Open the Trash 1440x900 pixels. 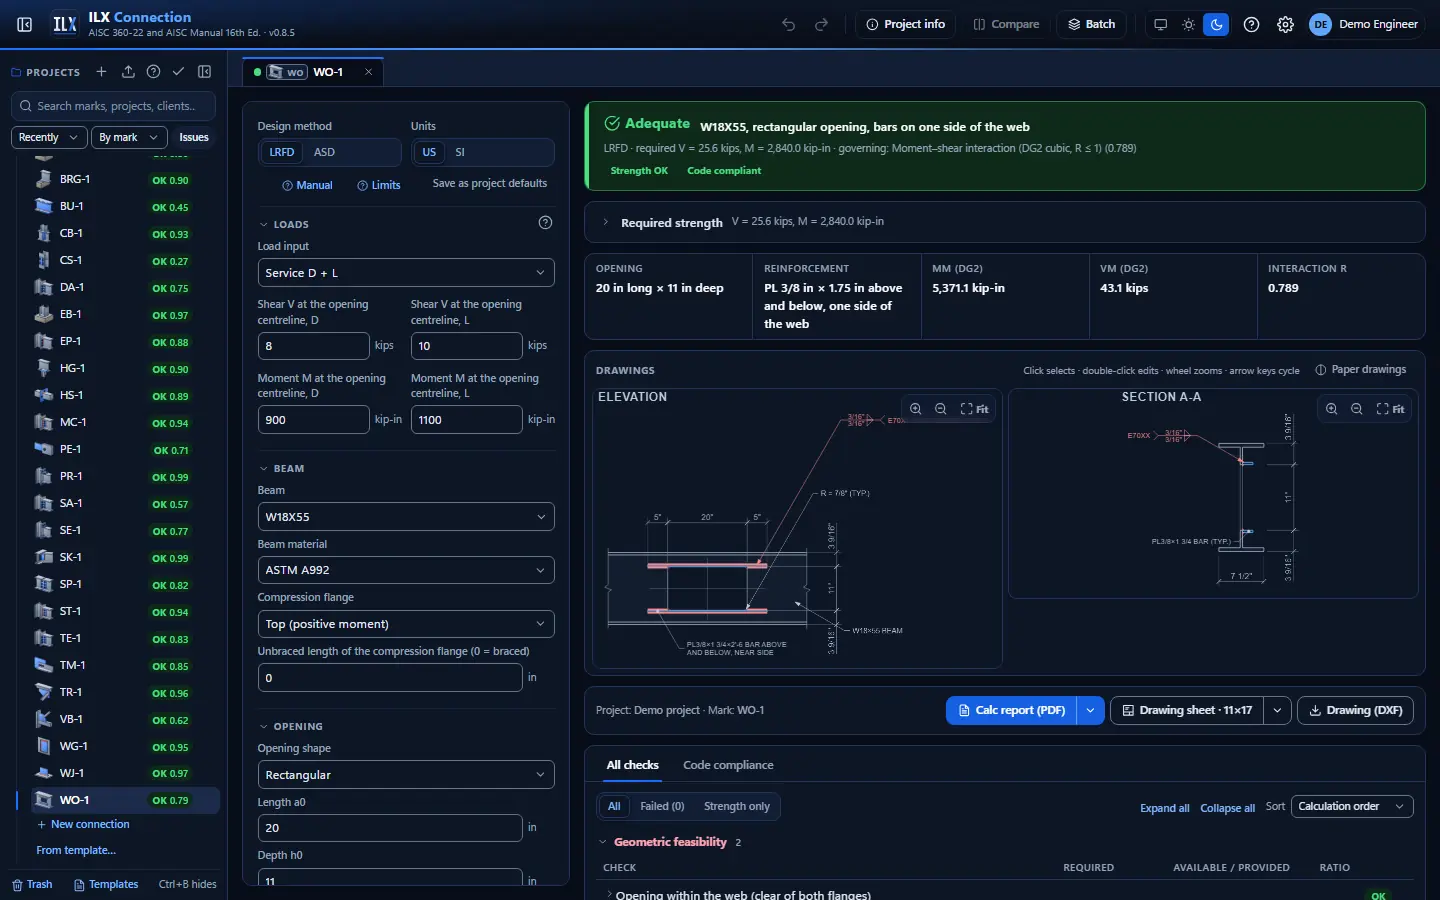tap(32, 884)
